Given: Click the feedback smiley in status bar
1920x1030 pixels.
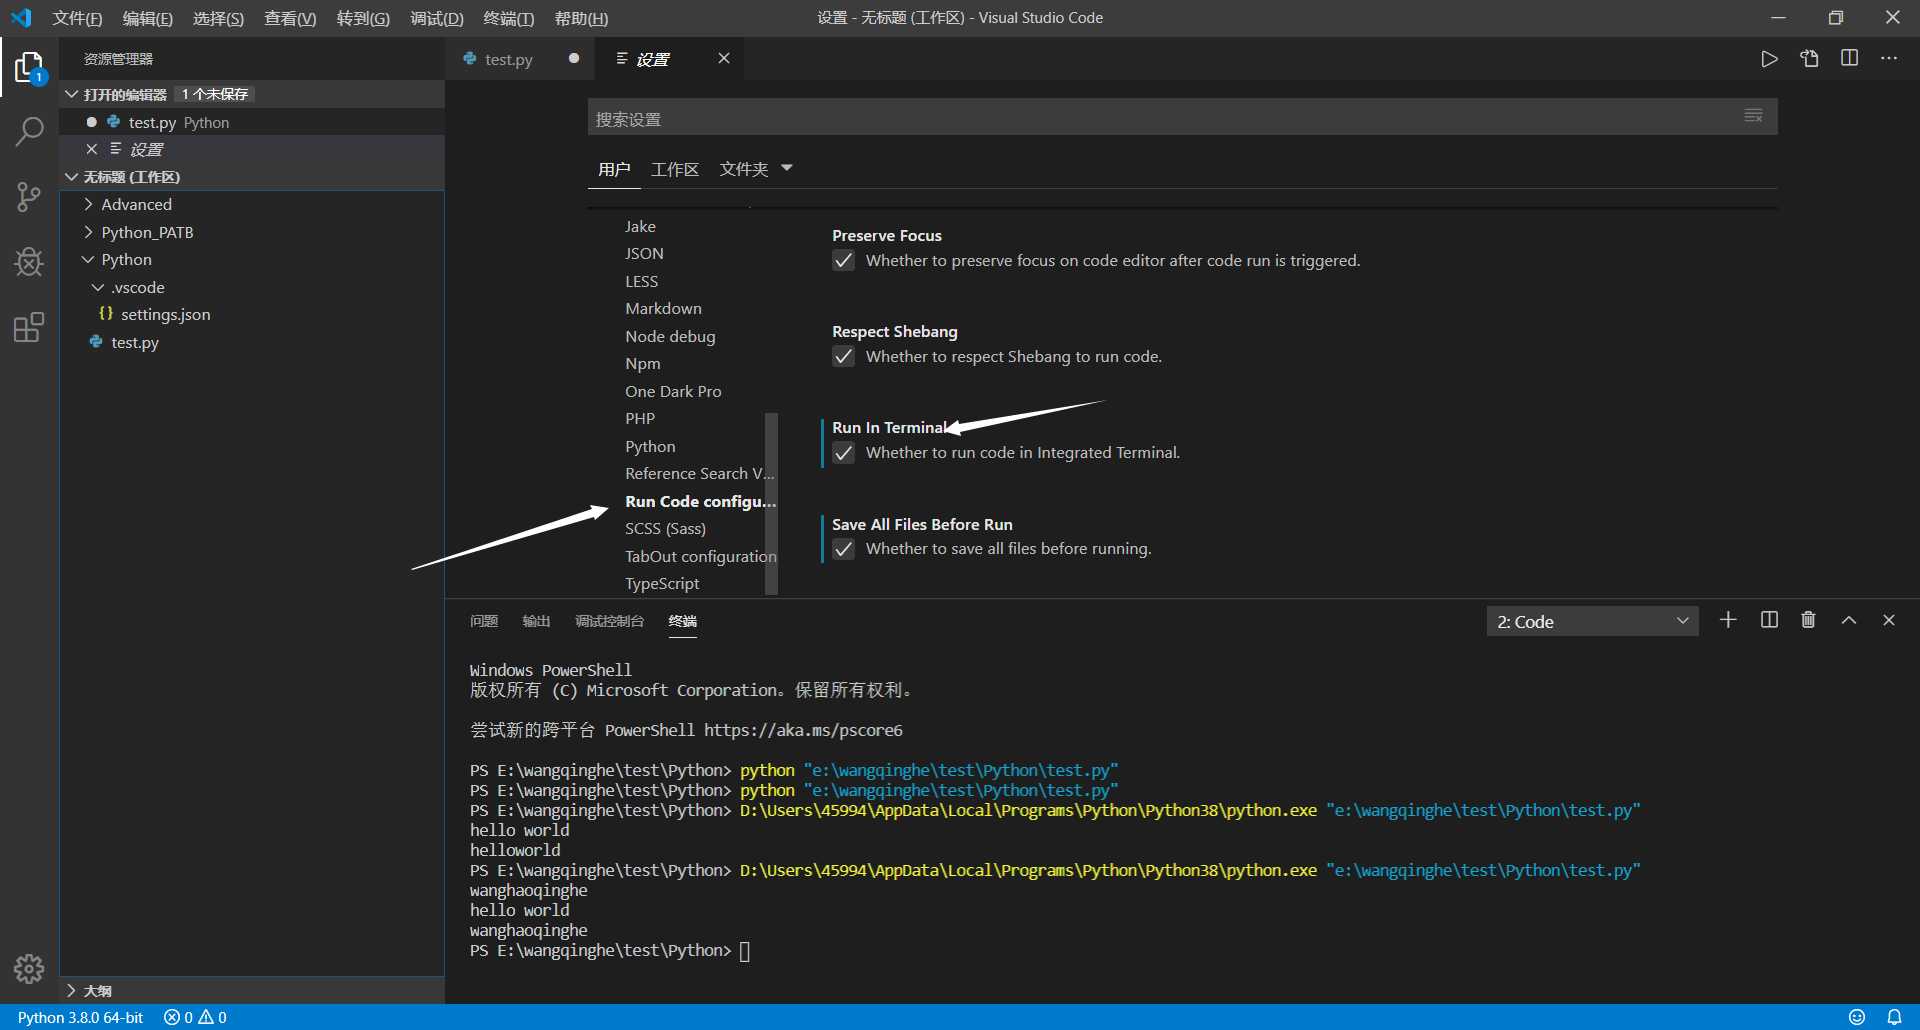Looking at the screenshot, I should pos(1857,1017).
